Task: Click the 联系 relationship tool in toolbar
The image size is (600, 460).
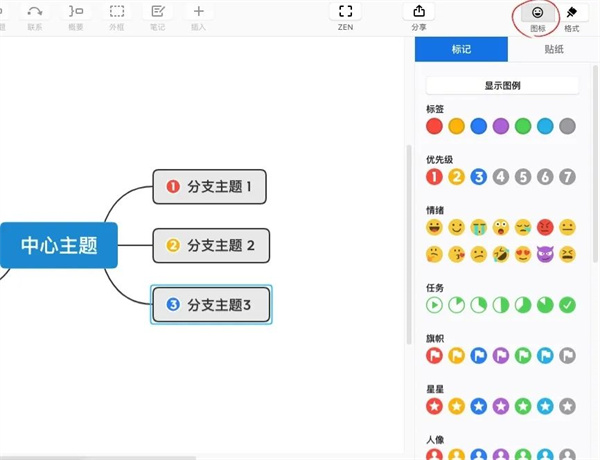Action: click(x=35, y=15)
